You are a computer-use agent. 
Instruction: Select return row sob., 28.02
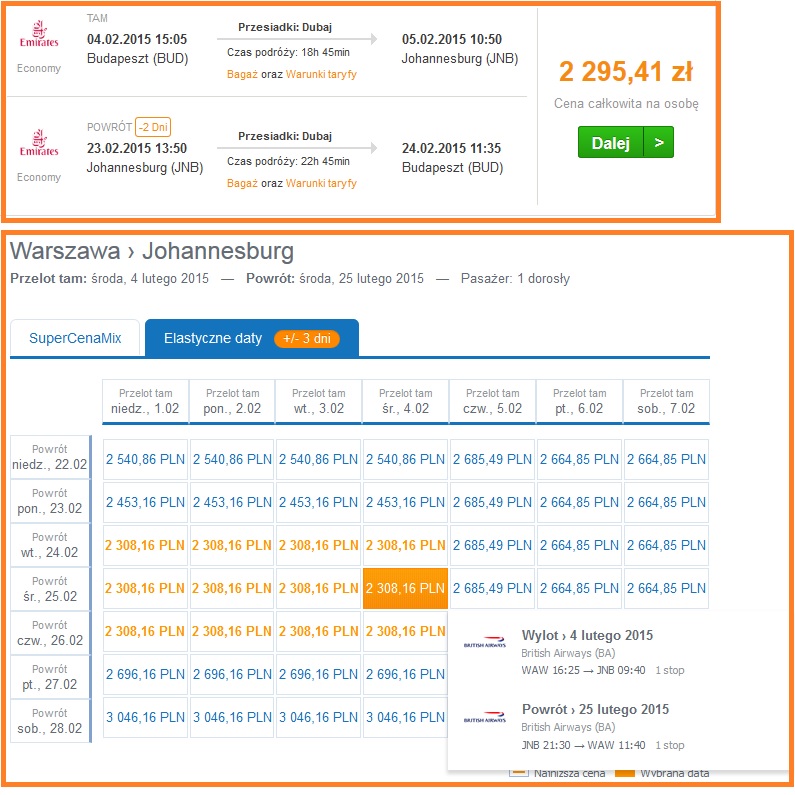[50, 721]
